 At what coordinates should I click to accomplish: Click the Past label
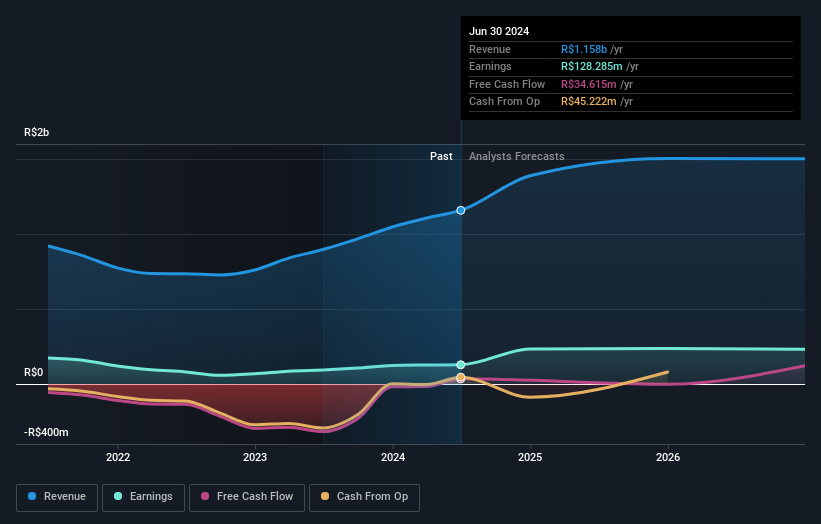(x=441, y=156)
